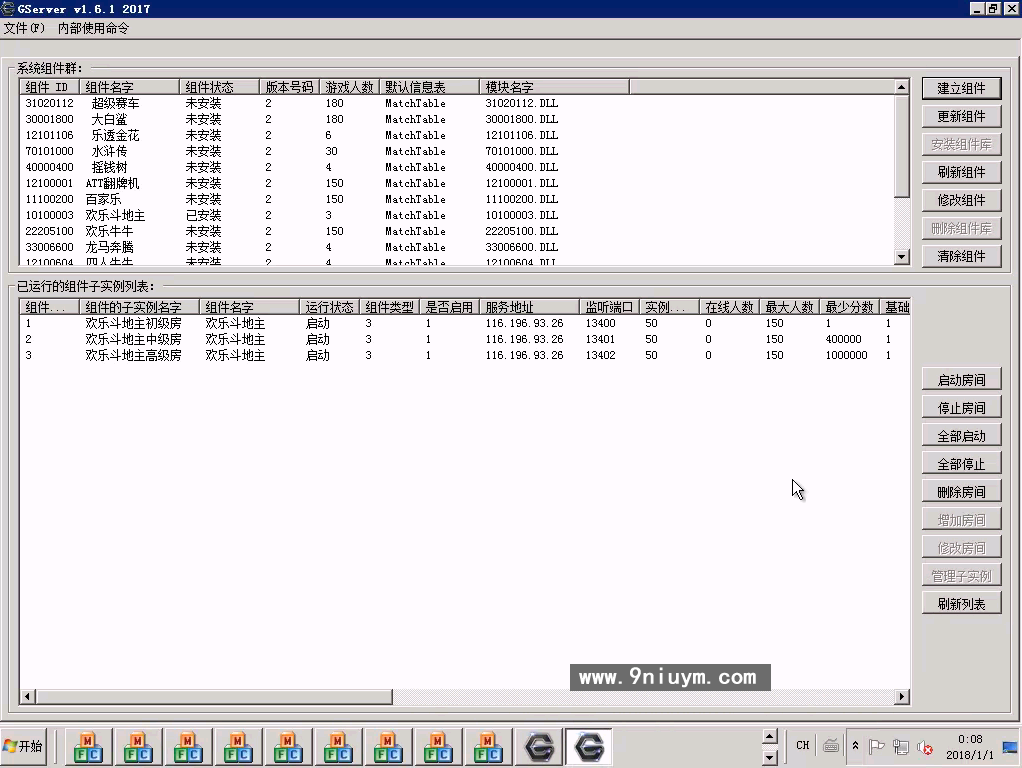Click the Start (开始) button

(24, 746)
